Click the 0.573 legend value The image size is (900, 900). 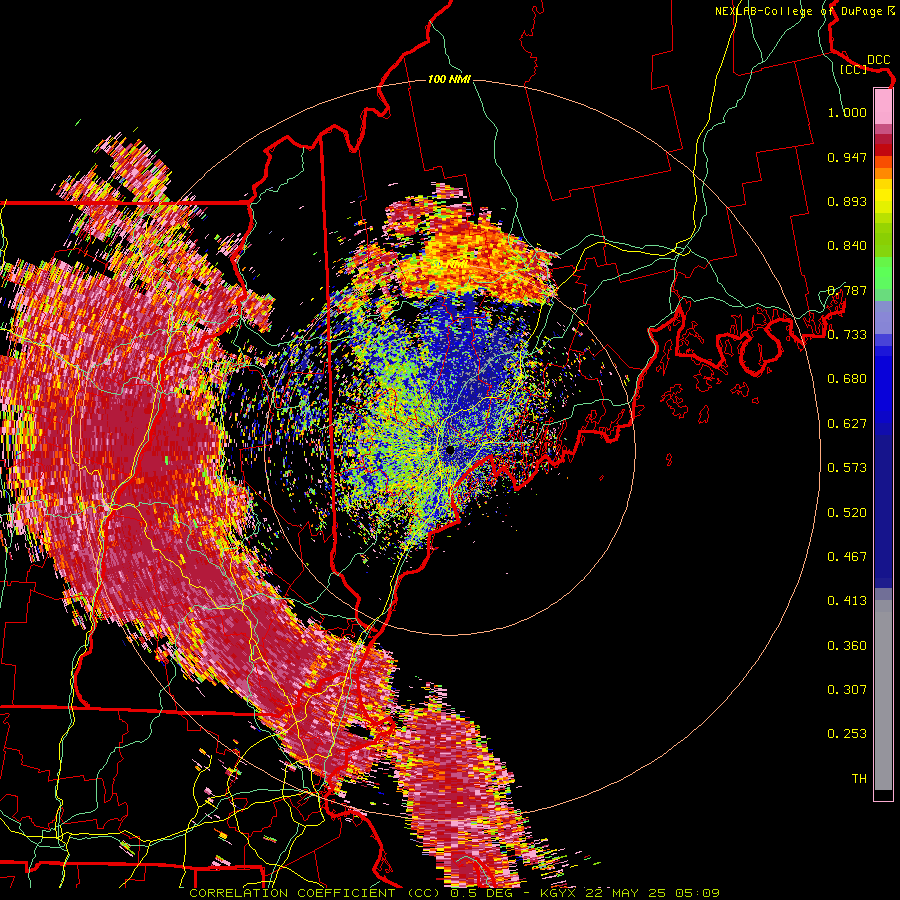[847, 468]
